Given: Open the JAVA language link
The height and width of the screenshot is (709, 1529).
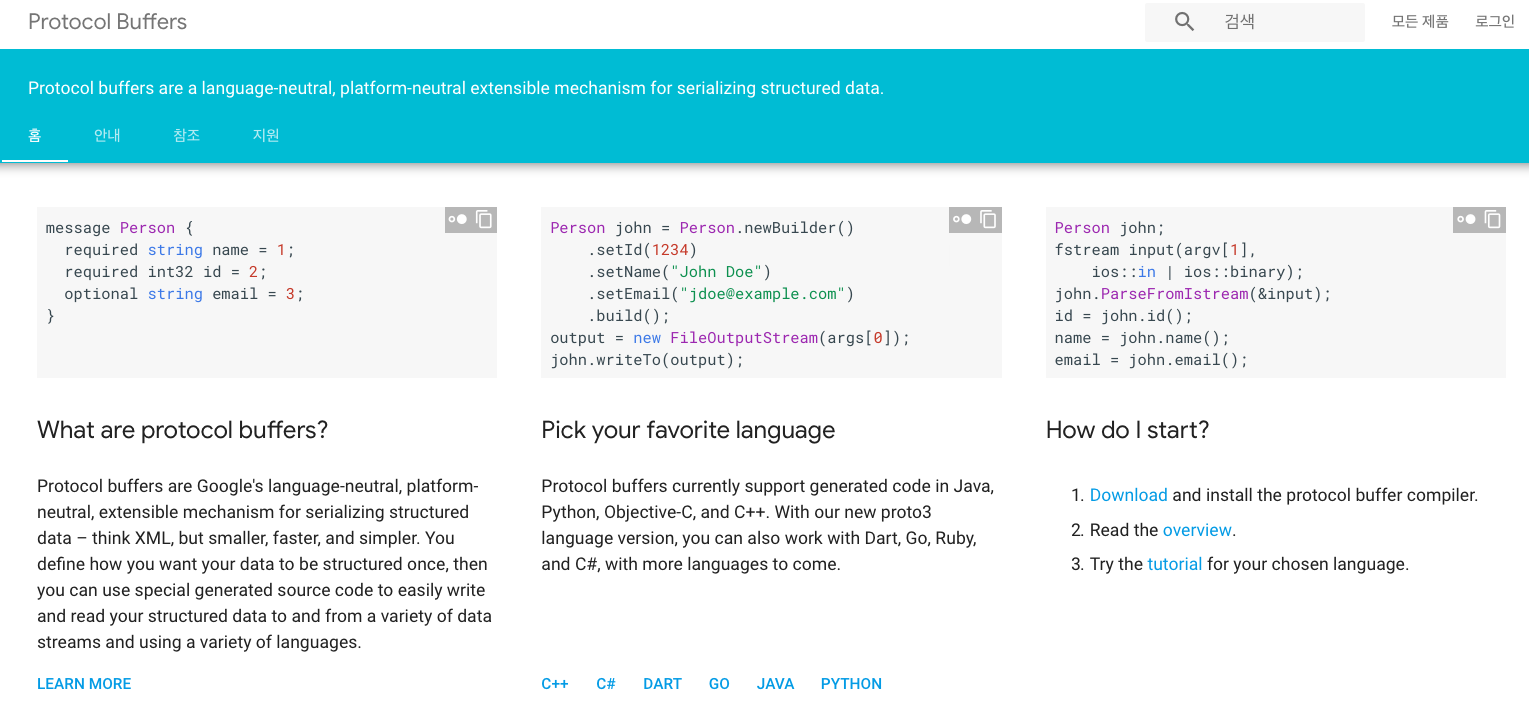Looking at the screenshot, I should click(775, 684).
